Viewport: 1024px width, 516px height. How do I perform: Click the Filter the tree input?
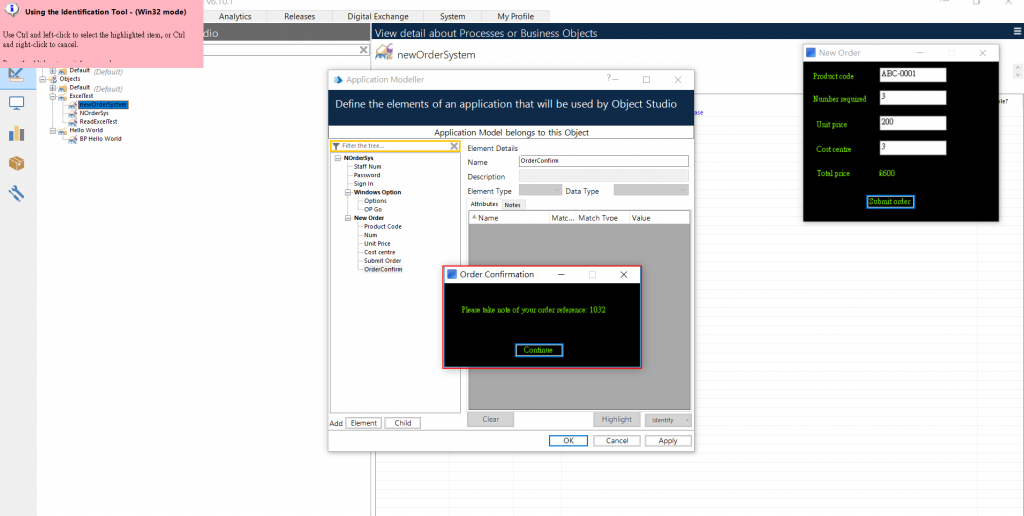tap(394, 146)
